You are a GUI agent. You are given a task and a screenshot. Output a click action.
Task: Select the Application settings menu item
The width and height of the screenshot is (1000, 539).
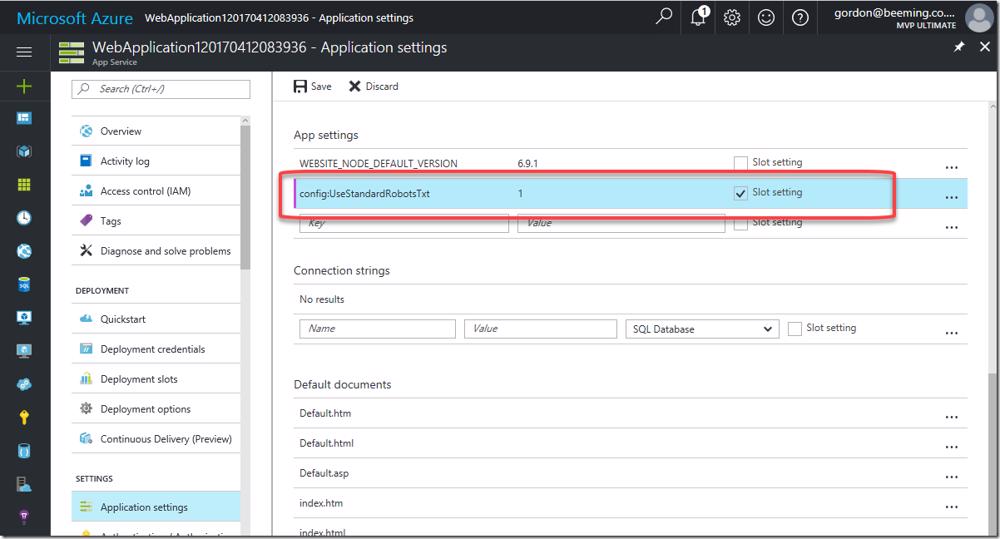click(156, 507)
